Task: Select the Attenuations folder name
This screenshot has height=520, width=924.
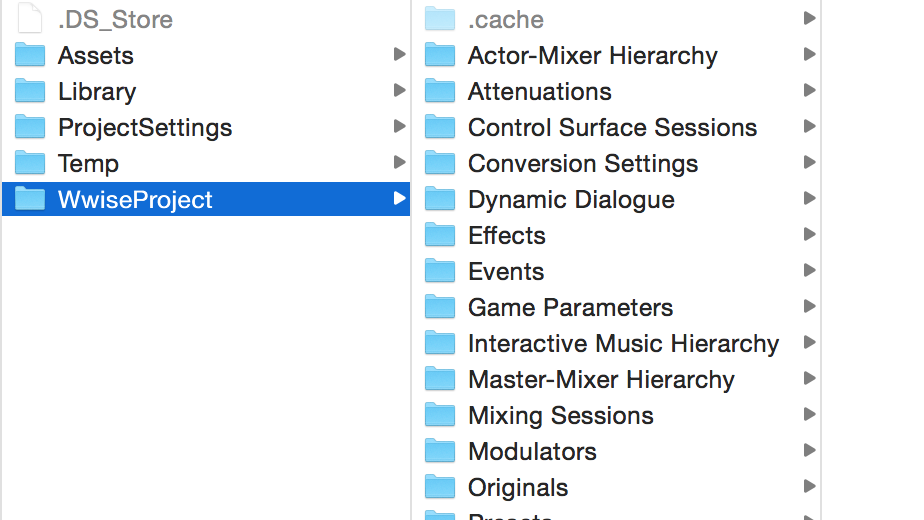Action: point(540,91)
